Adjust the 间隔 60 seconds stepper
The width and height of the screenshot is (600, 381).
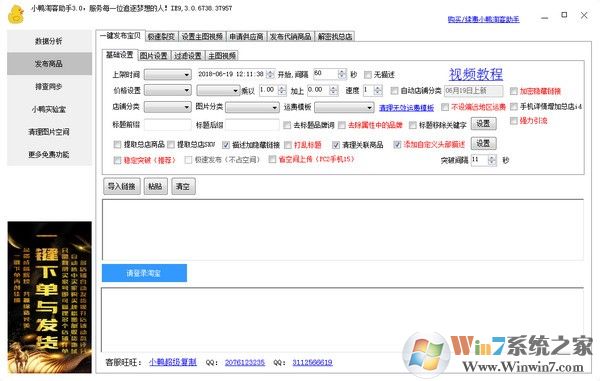pyautogui.click(x=342, y=74)
